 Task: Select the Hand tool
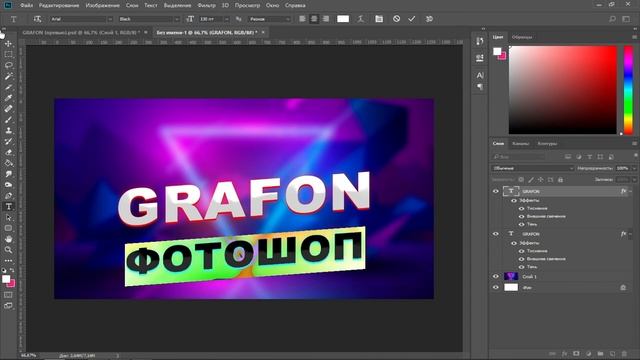[8, 239]
